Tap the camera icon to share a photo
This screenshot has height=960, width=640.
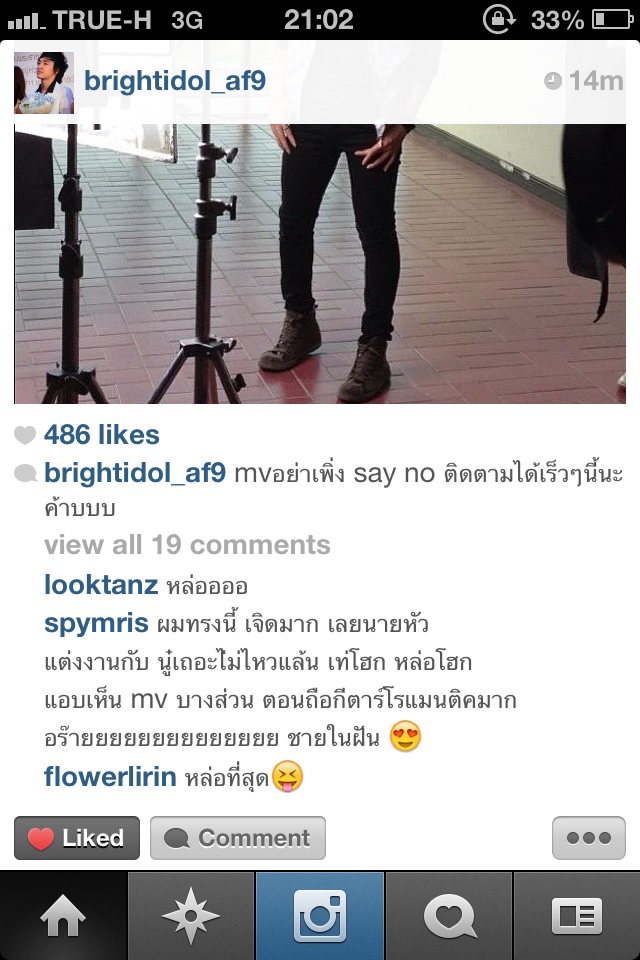pos(320,915)
